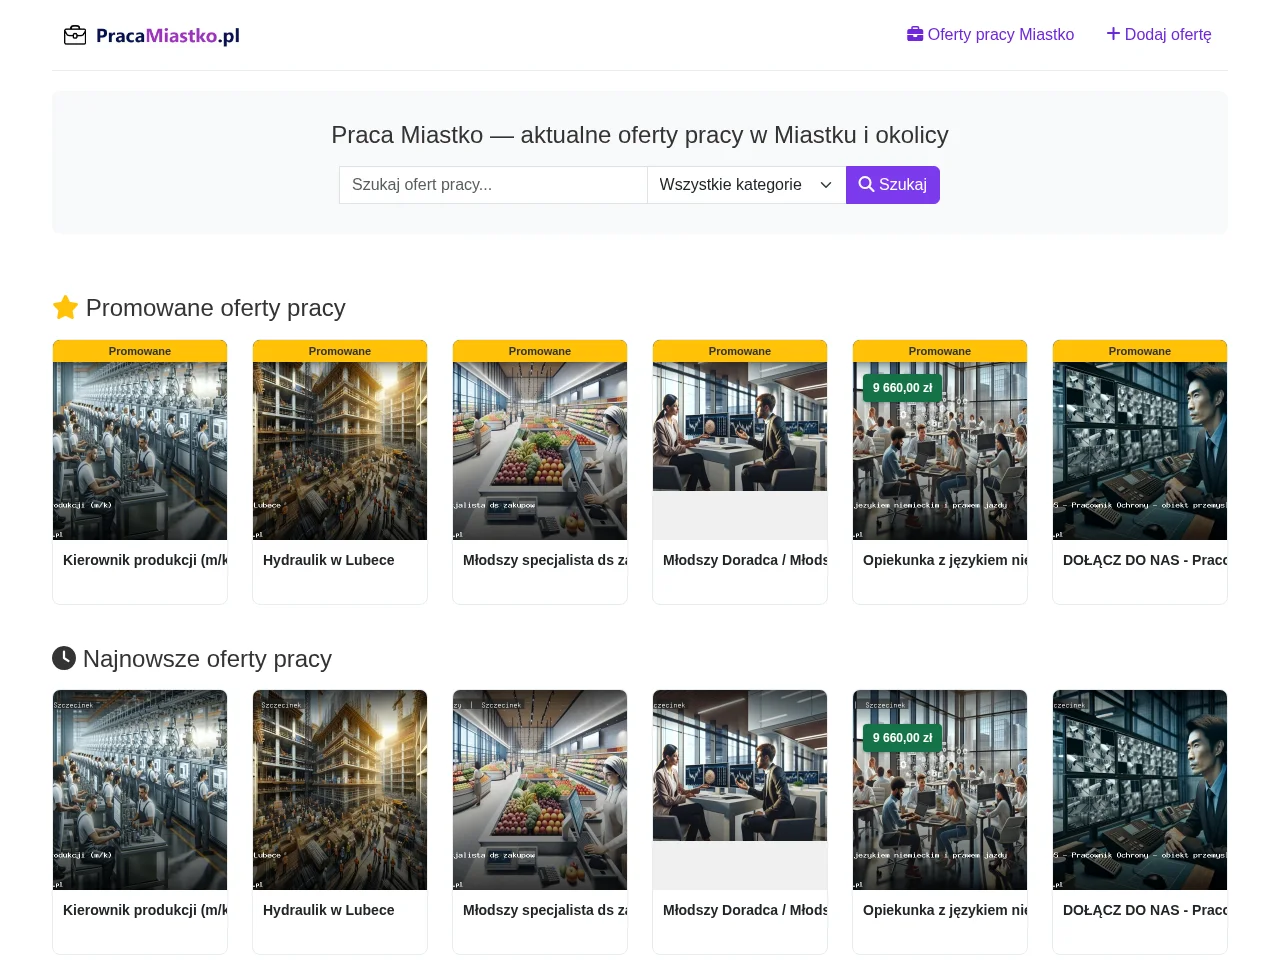Select "Młodszy specjalista ds" title under Najnowsze oferty
Image resolution: width=1280 pixels, height=960 pixels.
point(545,910)
